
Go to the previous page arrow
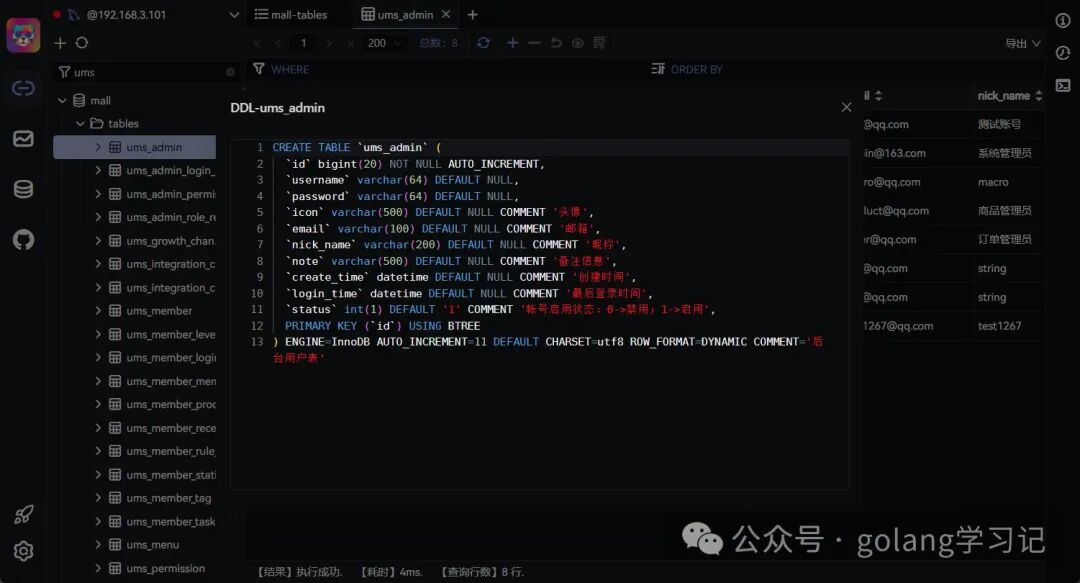pos(278,43)
